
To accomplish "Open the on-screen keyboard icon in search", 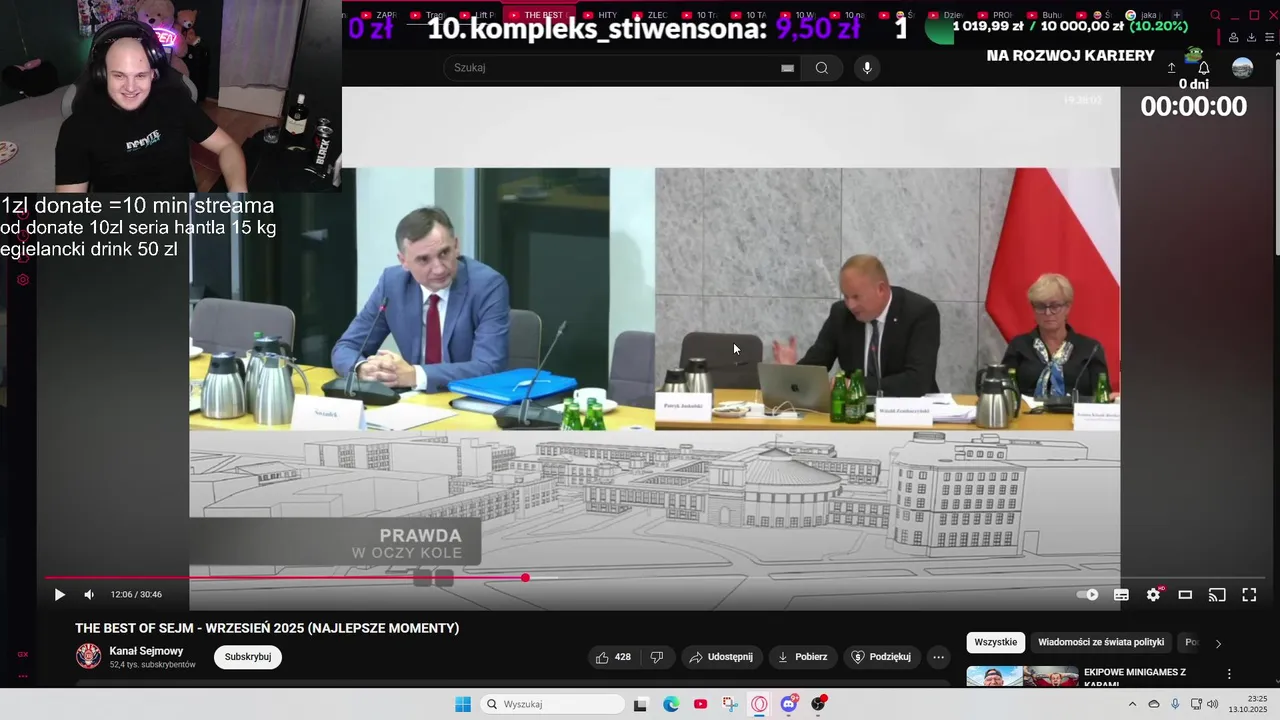I will (x=787, y=68).
